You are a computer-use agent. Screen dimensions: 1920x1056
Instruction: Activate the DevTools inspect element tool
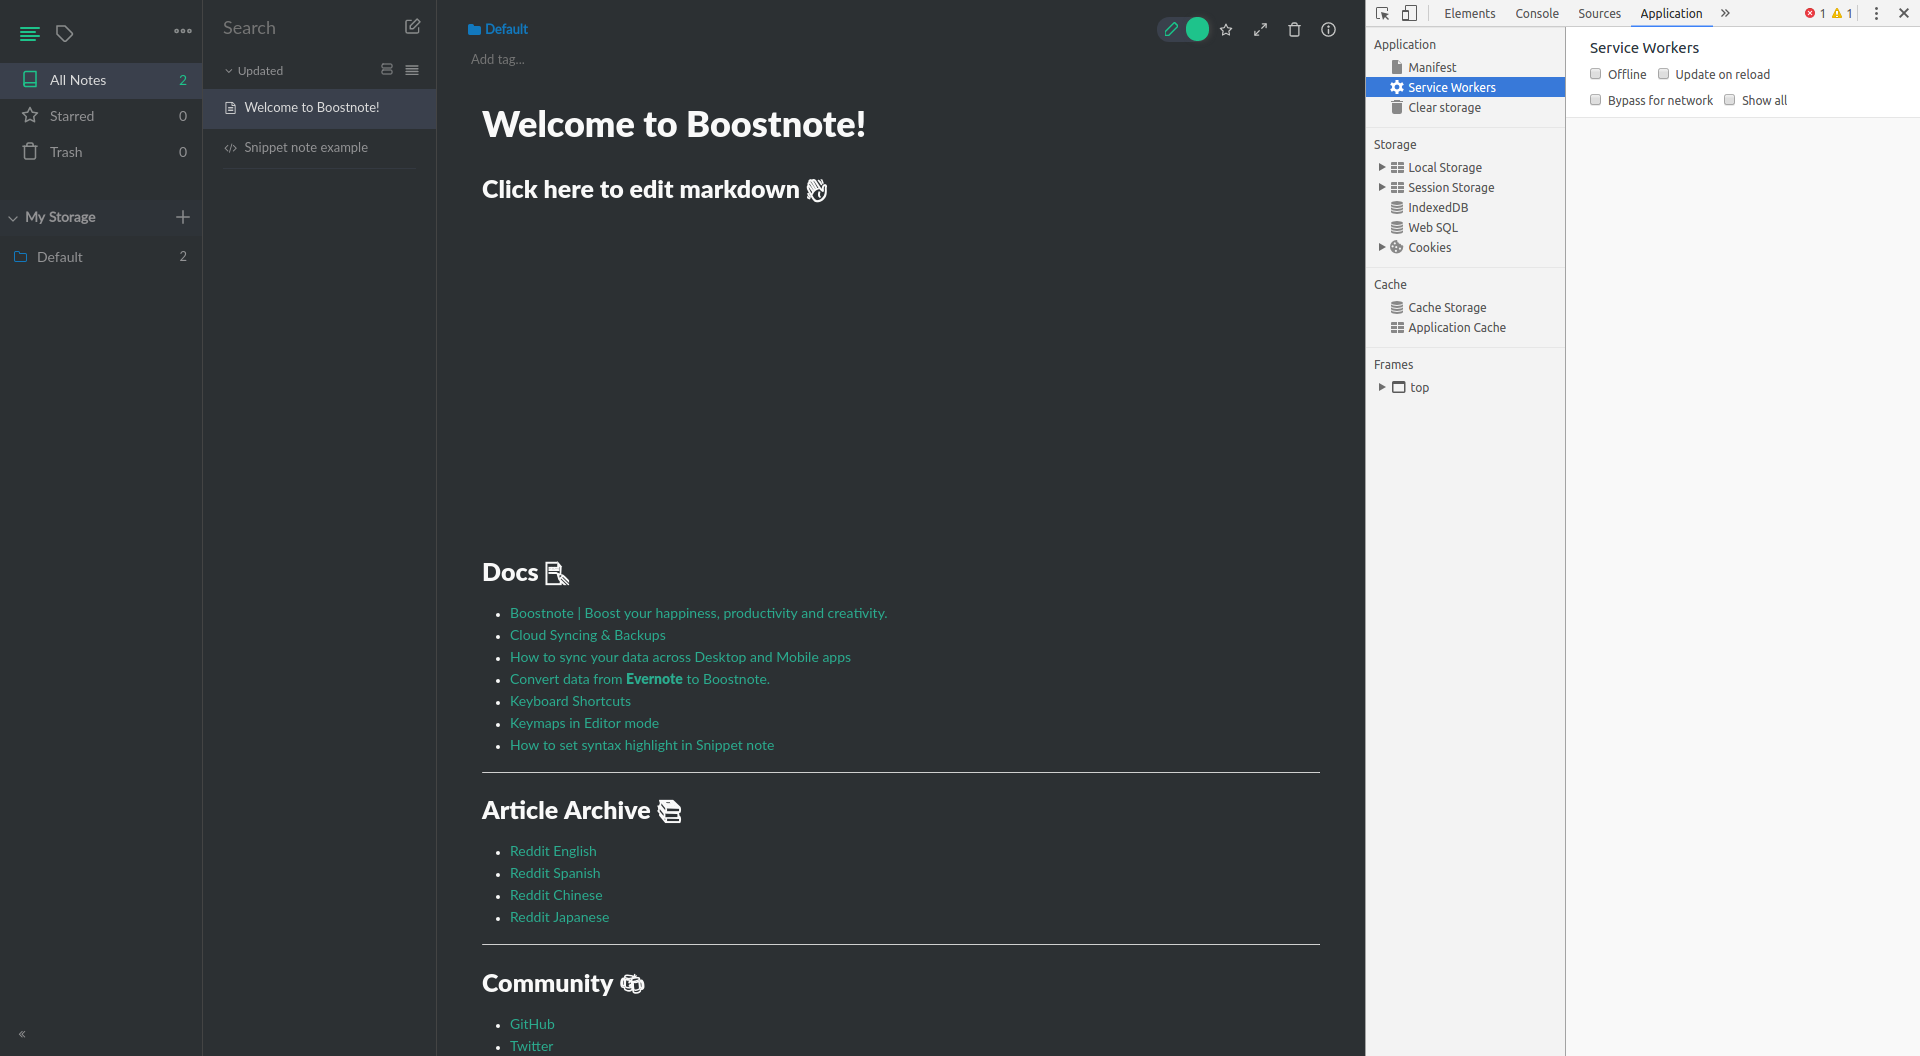1382,13
